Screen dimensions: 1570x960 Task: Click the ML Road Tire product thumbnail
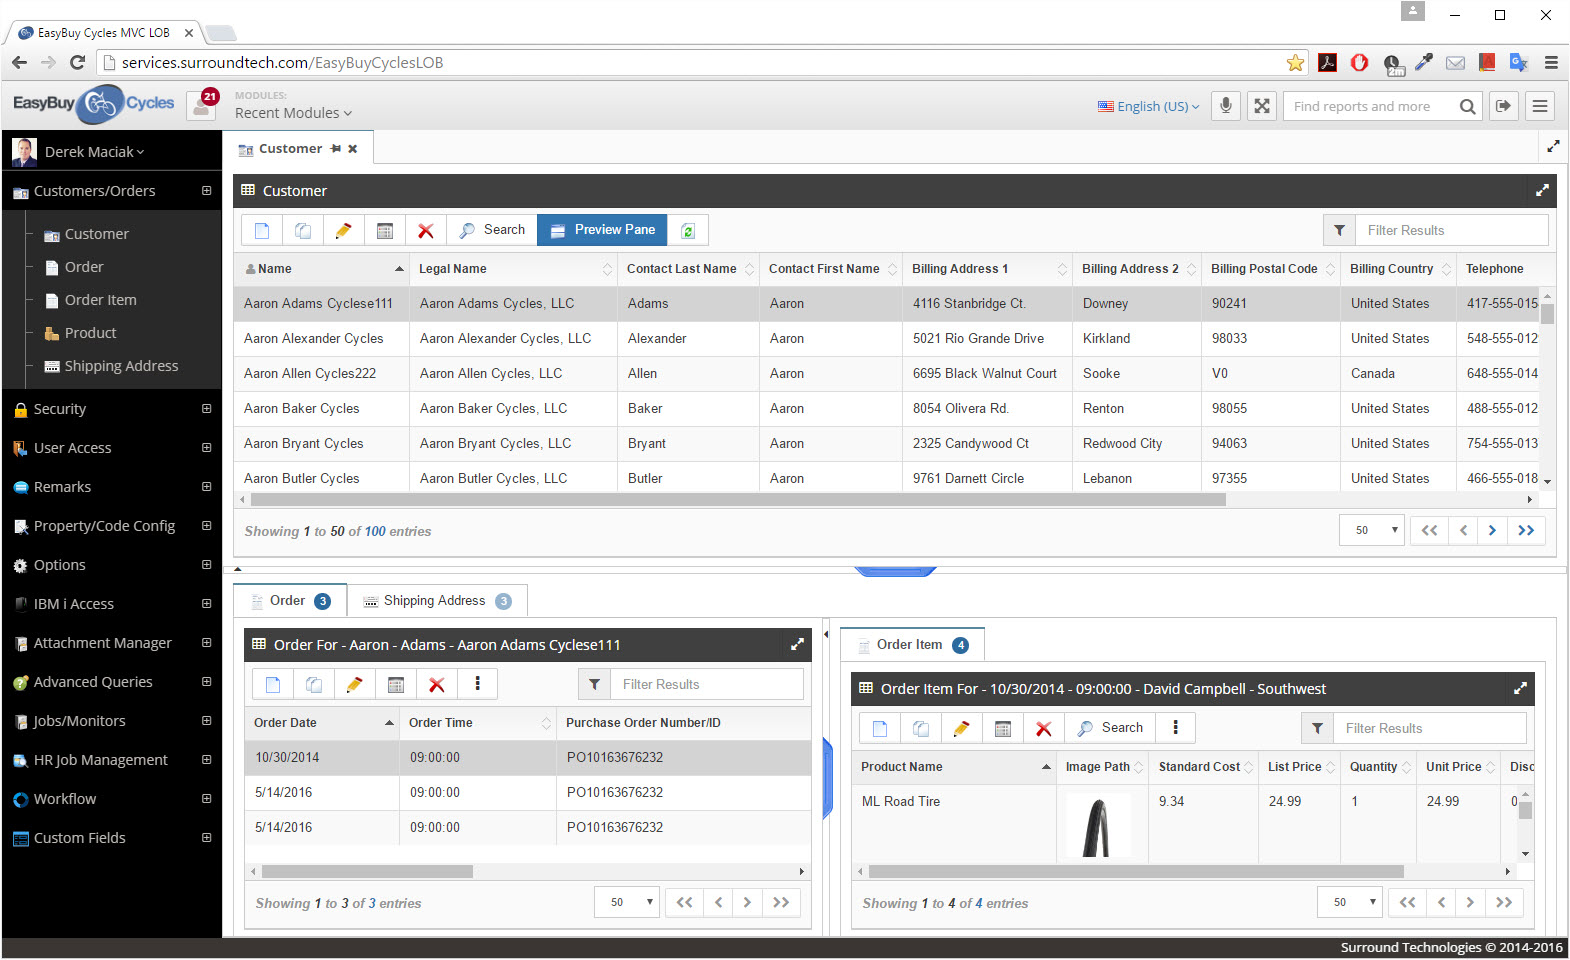tap(1098, 826)
